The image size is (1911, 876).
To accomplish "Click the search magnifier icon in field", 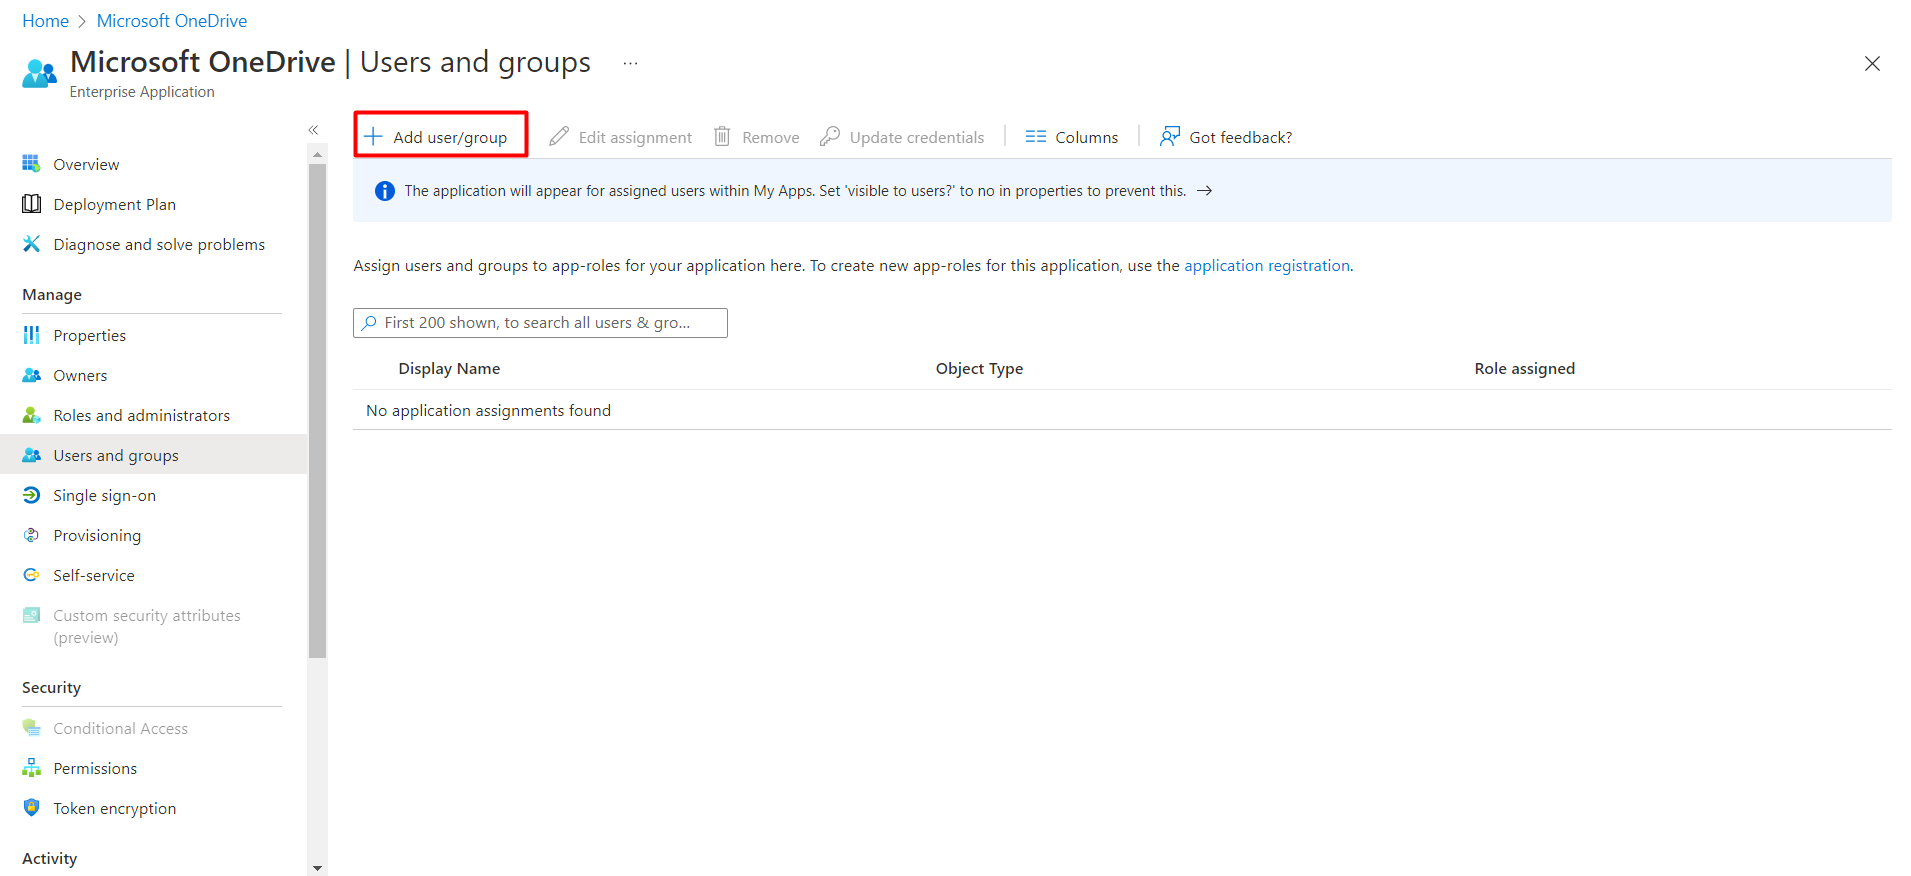I will pyautogui.click(x=369, y=323).
